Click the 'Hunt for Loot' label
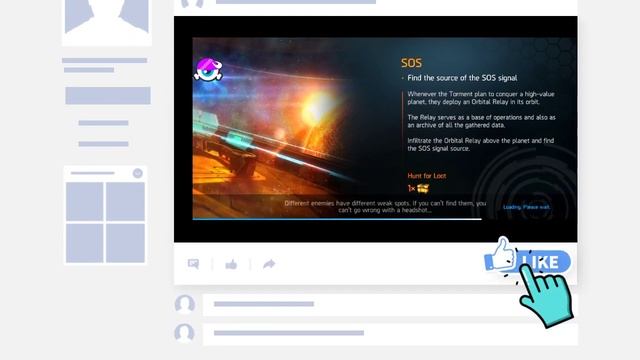This screenshot has width=640, height=360. [427, 176]
